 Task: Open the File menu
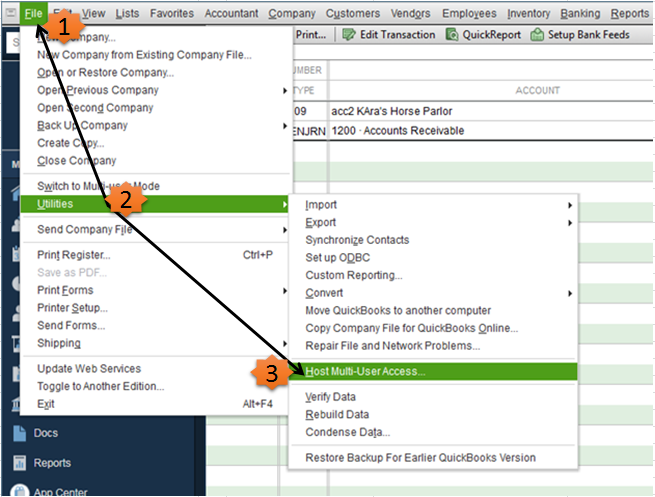click(33, 13)
